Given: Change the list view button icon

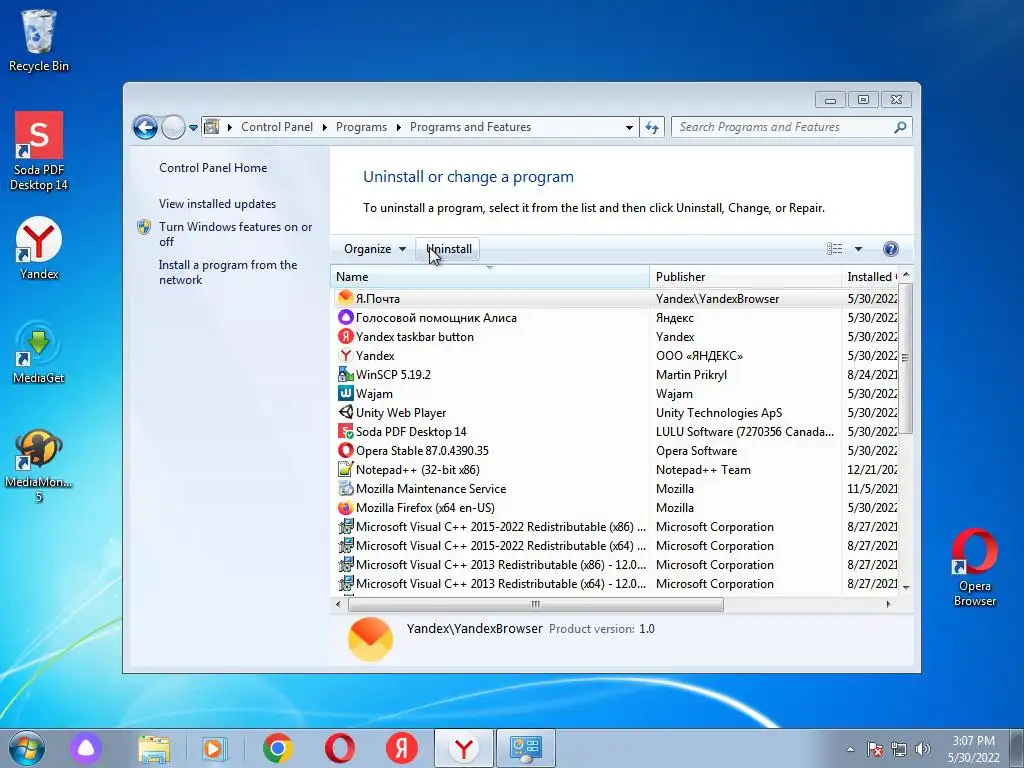Looking at the screenshot, I should coord(834,249).
